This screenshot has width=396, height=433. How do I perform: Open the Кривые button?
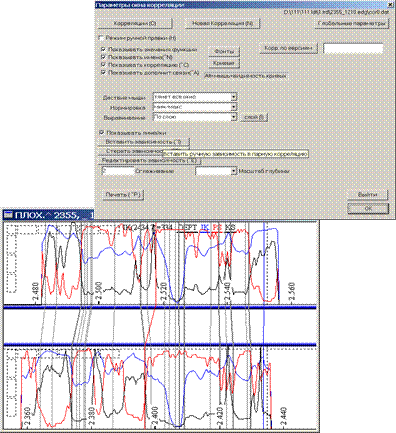224,63
